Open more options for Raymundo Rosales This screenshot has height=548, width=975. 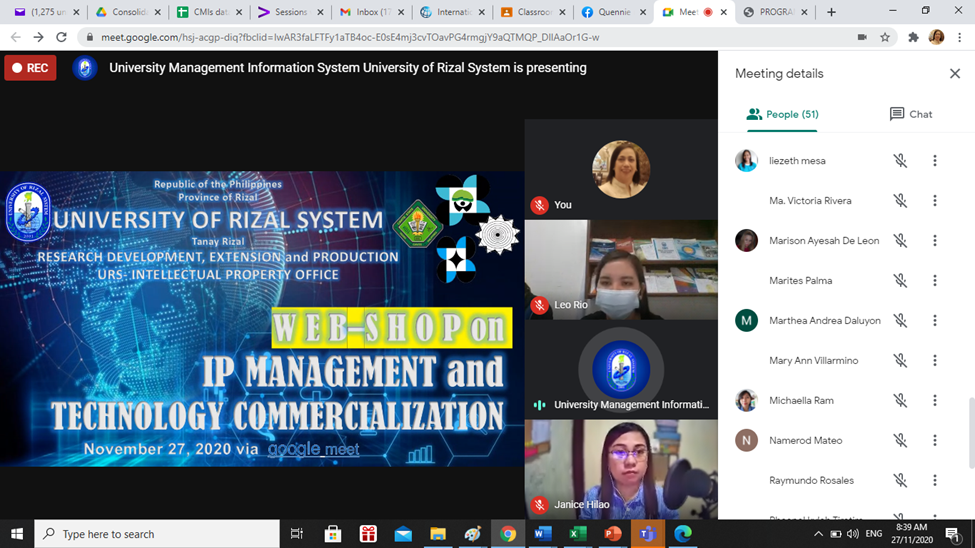pyautogui.click(x=935, y=480)
